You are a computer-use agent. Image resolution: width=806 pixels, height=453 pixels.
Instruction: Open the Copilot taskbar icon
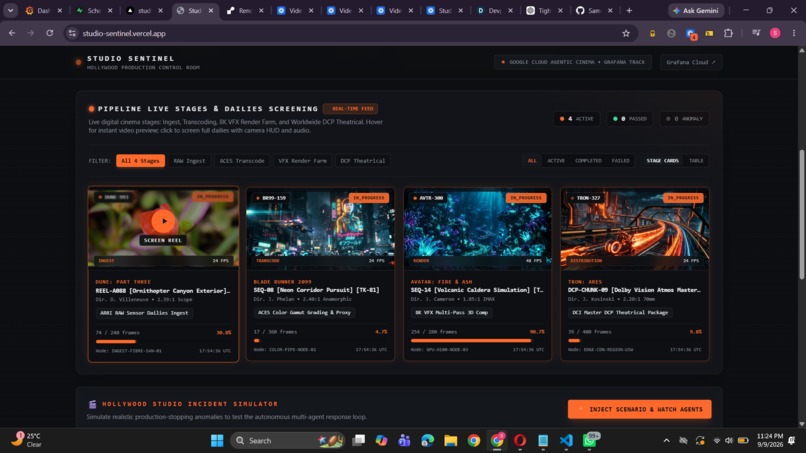pyautogui.click(x=381, y=441)
